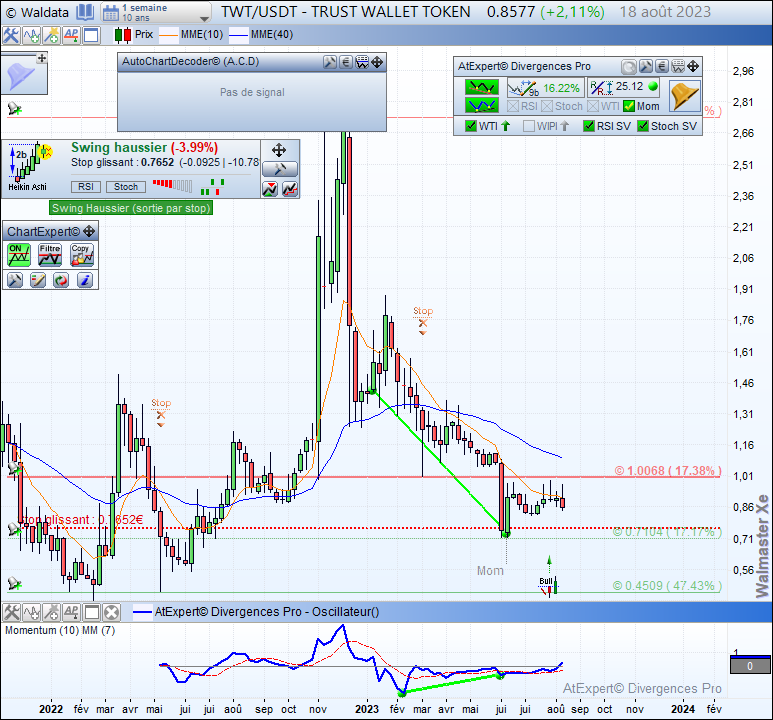Add an indicator with the curve-plus icon
Viewport: 773px width, 720px height.
(x=32, y=35)
